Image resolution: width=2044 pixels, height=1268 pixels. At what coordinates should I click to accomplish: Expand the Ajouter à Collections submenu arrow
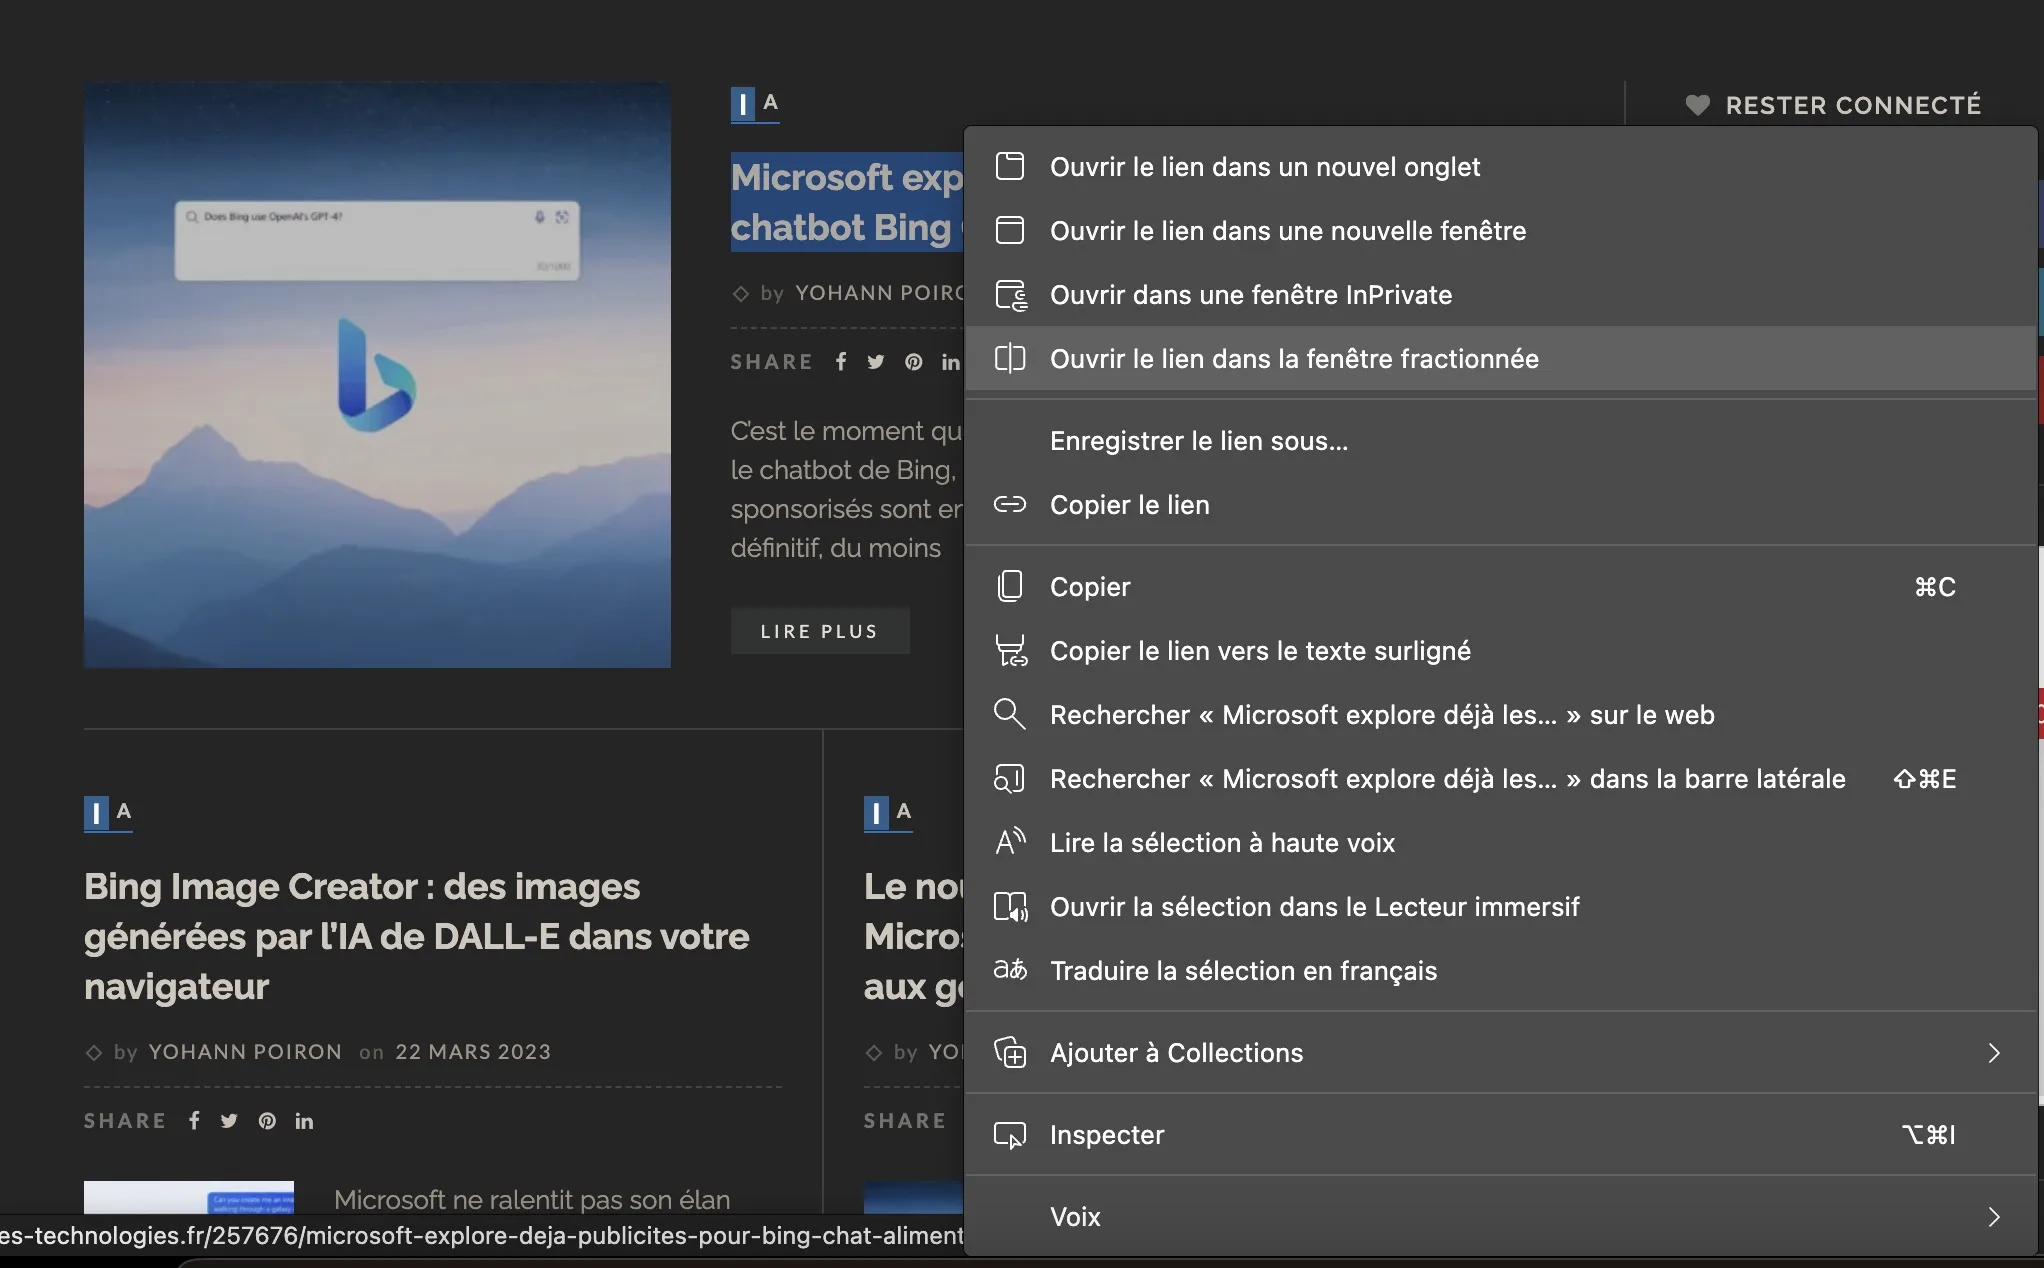point(1994,1052)
